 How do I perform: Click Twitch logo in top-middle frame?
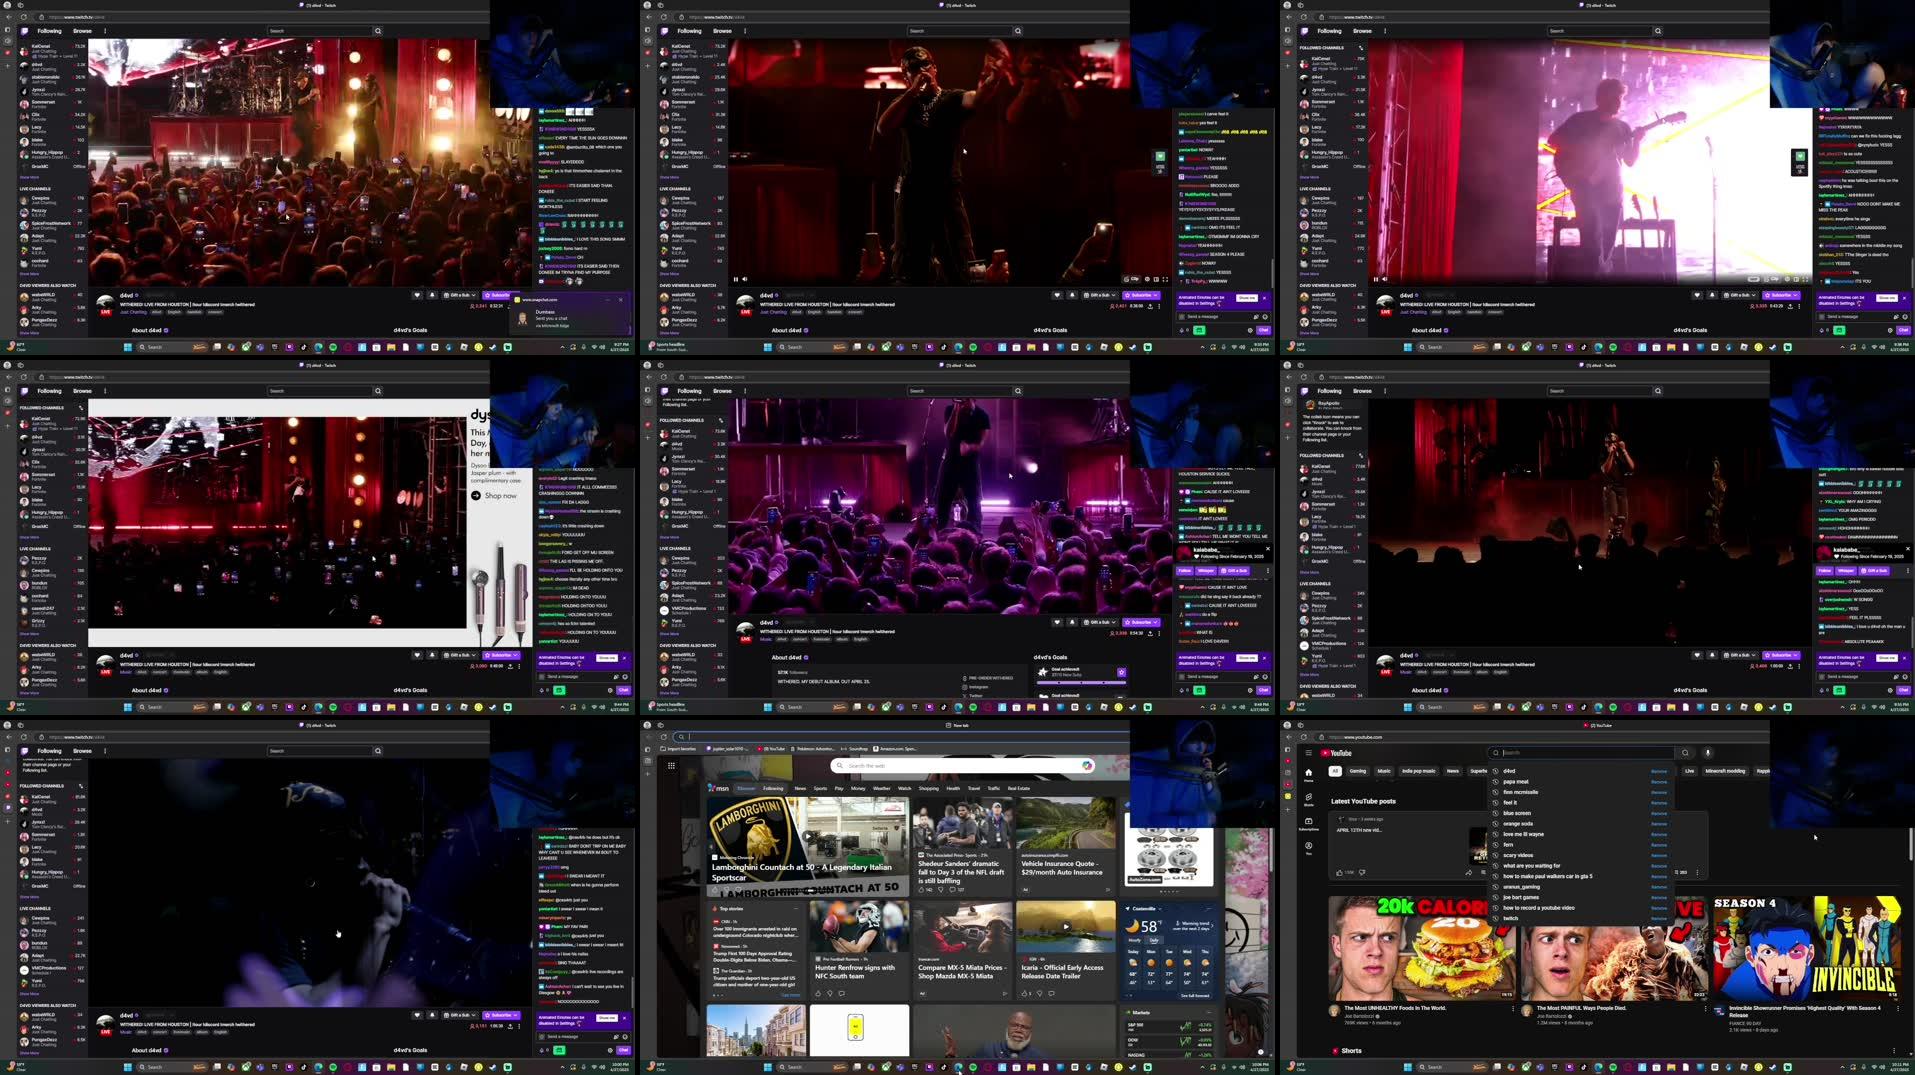tap(665, 31)
